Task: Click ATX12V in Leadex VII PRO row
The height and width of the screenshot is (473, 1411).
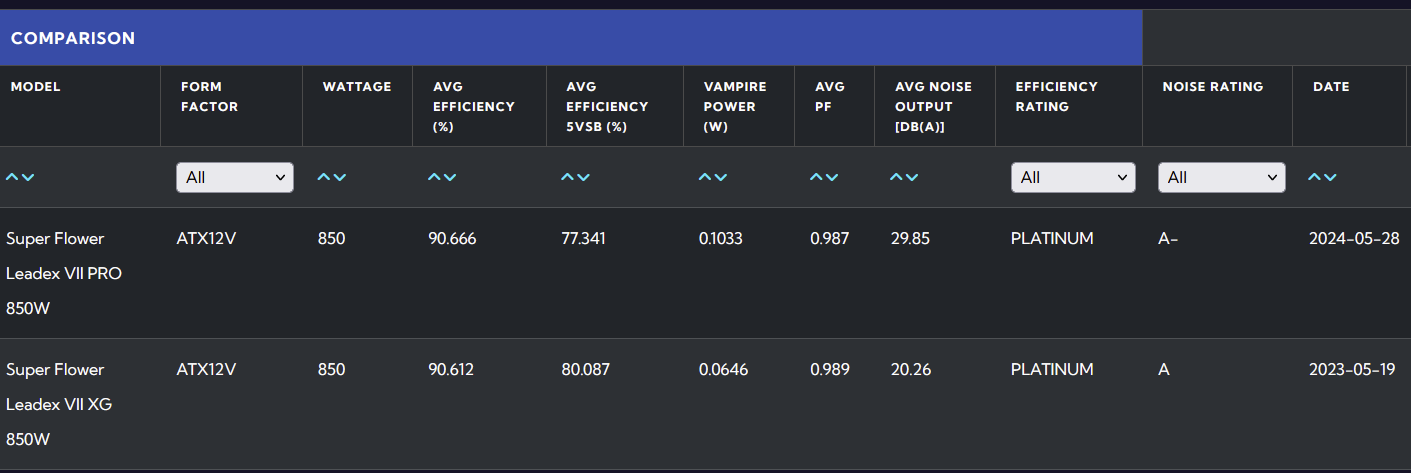Action: (x=206, y=238)
